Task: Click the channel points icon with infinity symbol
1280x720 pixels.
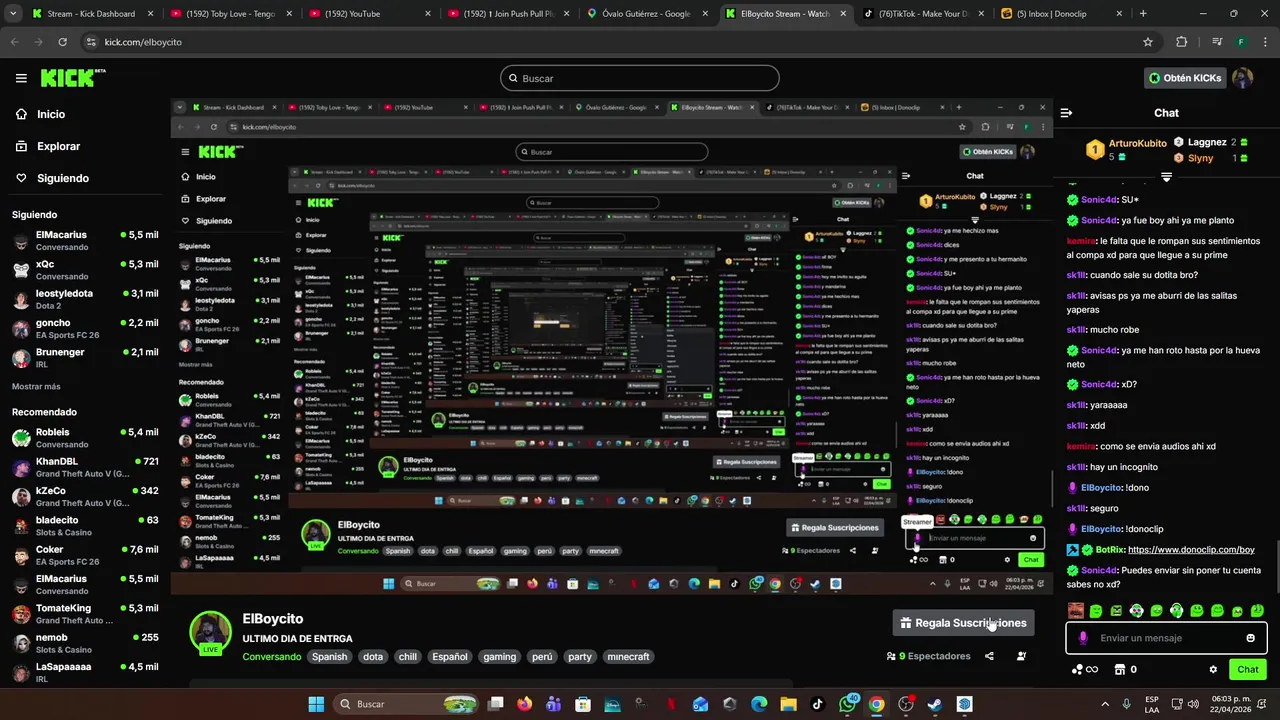Action: click(x=1085, y=669)
